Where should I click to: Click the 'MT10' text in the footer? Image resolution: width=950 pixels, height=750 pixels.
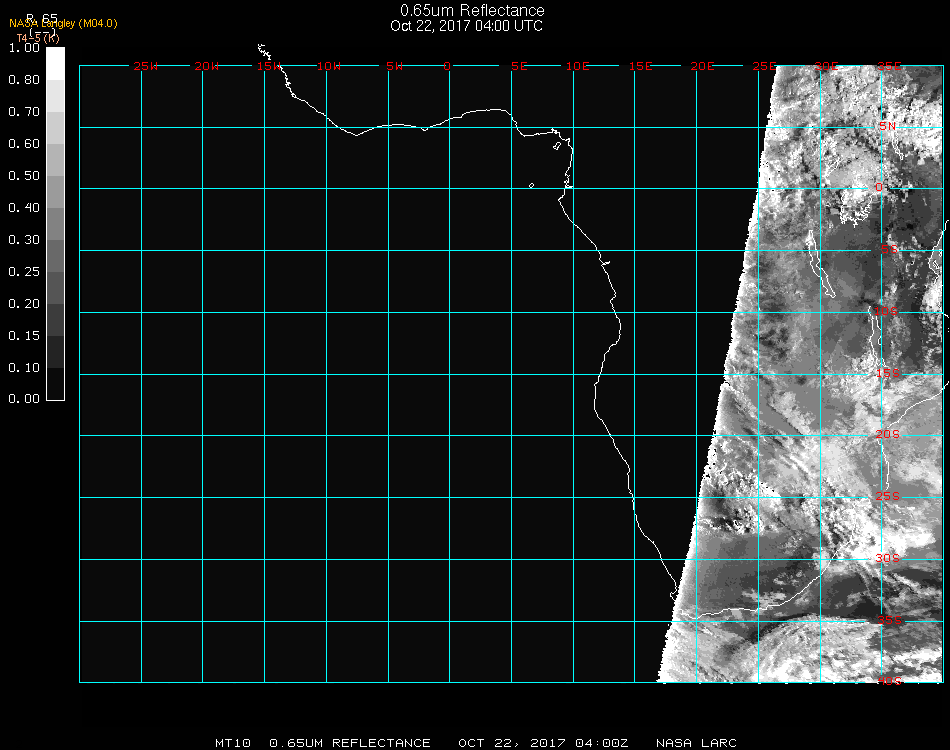(x=232, y=743)
